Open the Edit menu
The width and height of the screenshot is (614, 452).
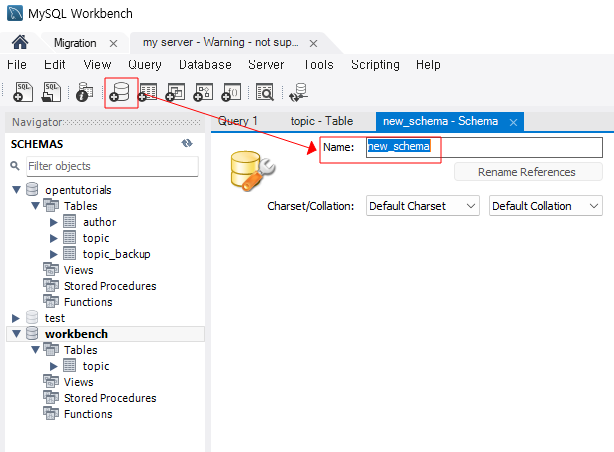(54, 64)
